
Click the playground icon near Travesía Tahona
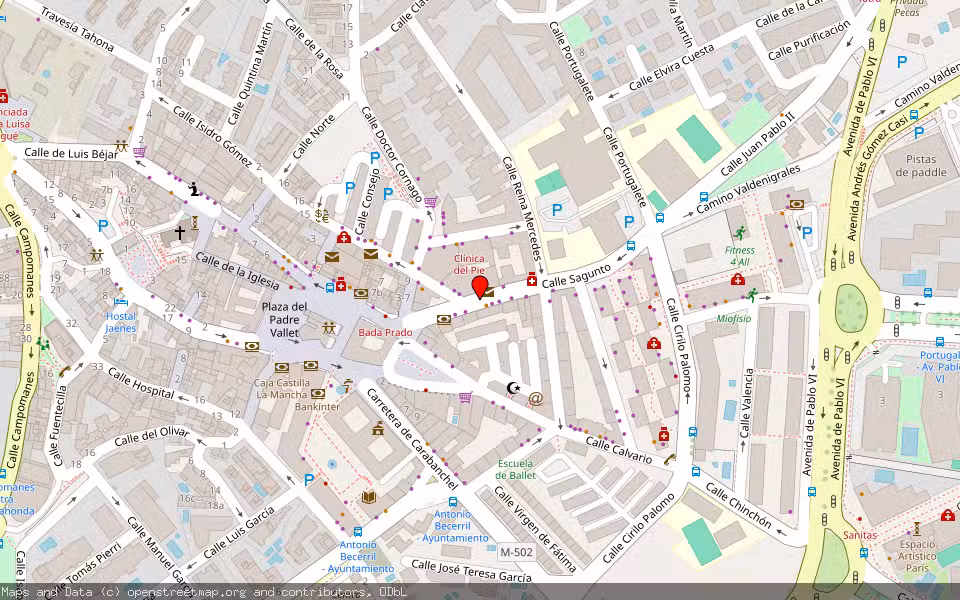click(122, 143)
